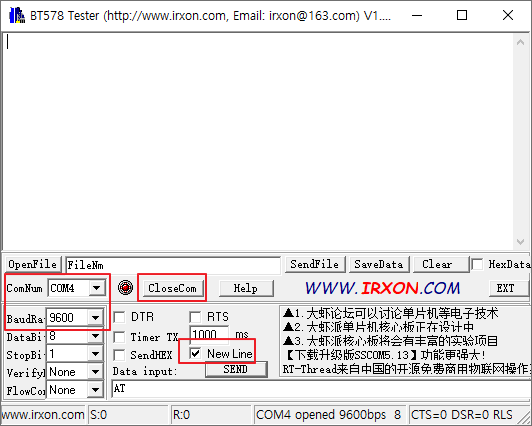Click the line starting with ▲3. 大虾派核心板
This screenshot has height=426, width=532.
pos(390,341)
